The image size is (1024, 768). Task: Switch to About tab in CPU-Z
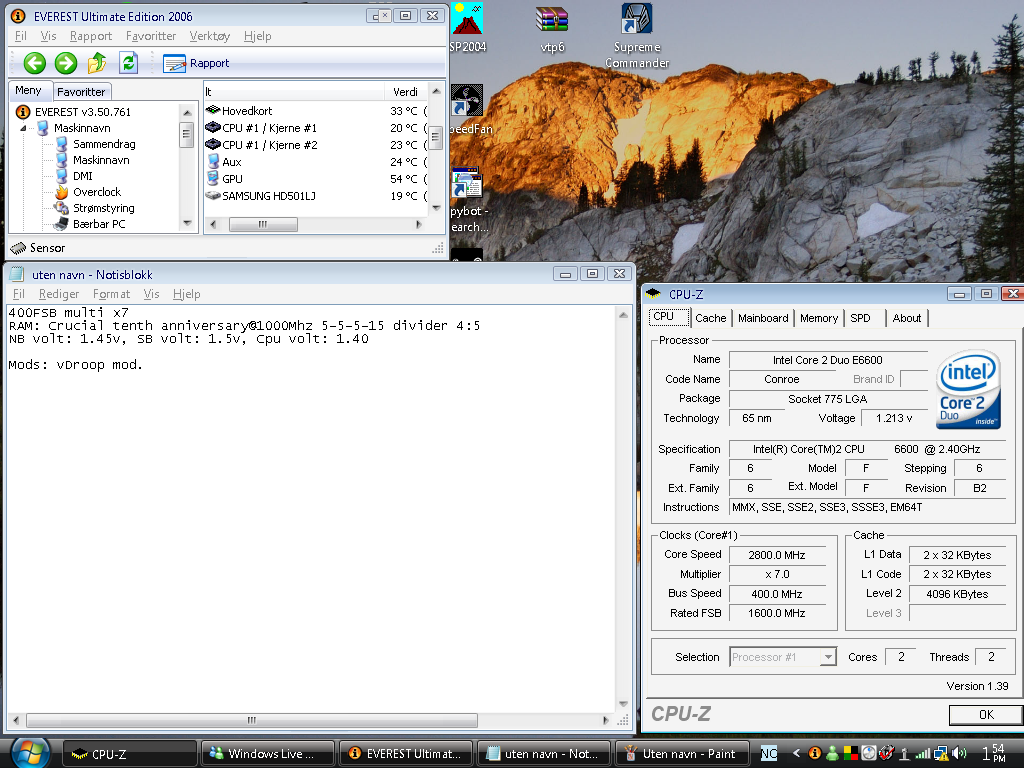(906, 318)
